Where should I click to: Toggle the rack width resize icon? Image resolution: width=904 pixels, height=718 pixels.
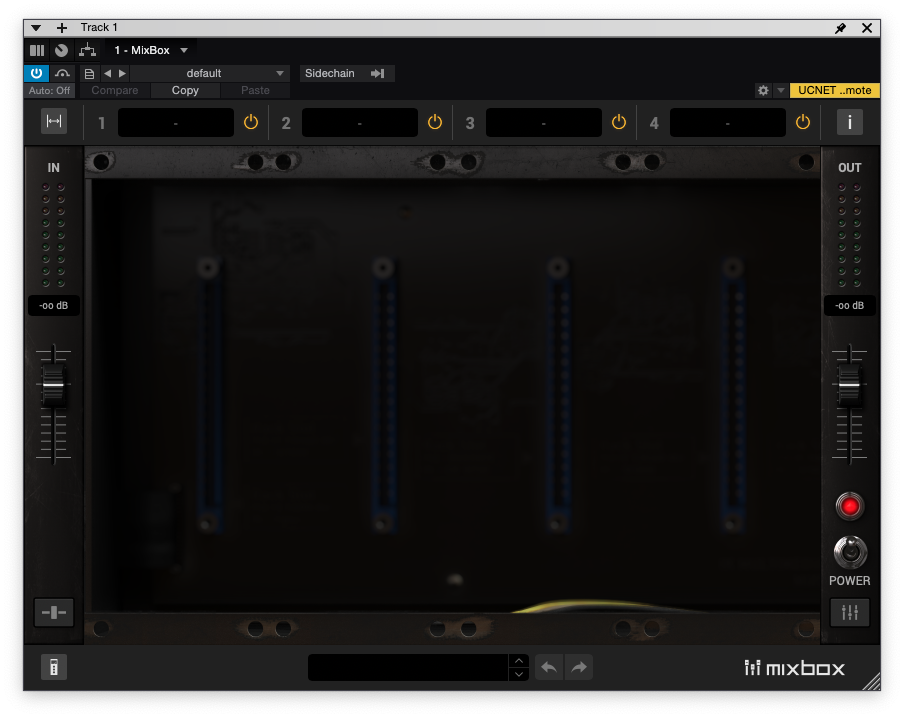54,121
